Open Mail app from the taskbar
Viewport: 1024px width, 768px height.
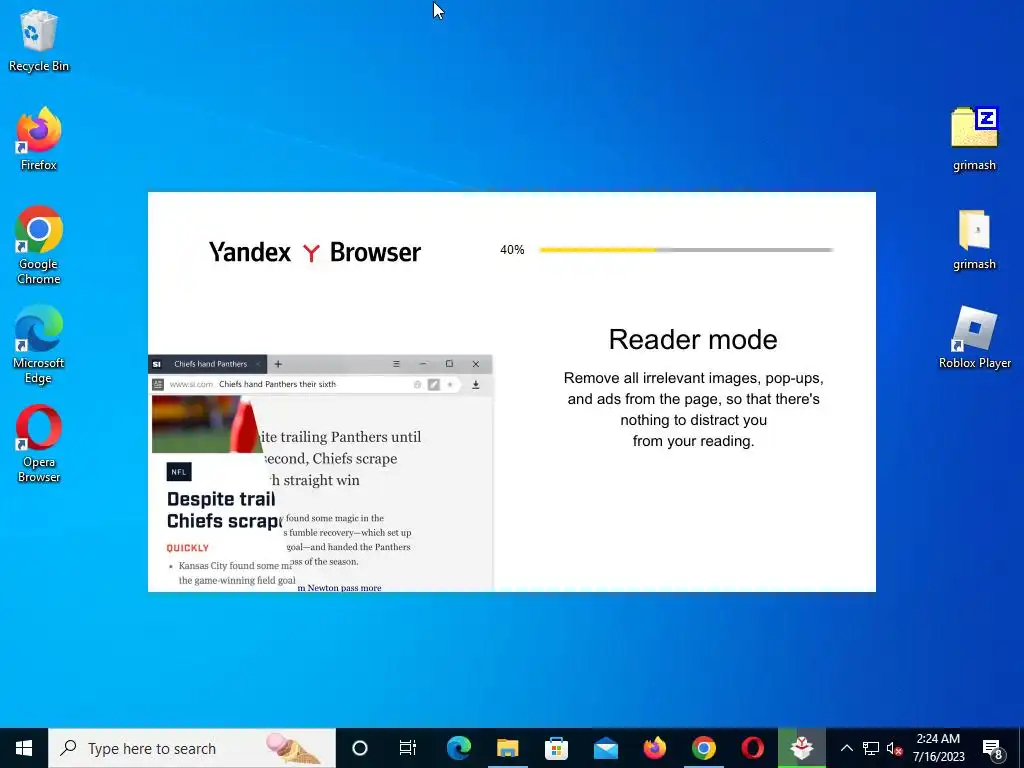click(x=605, y=748)
